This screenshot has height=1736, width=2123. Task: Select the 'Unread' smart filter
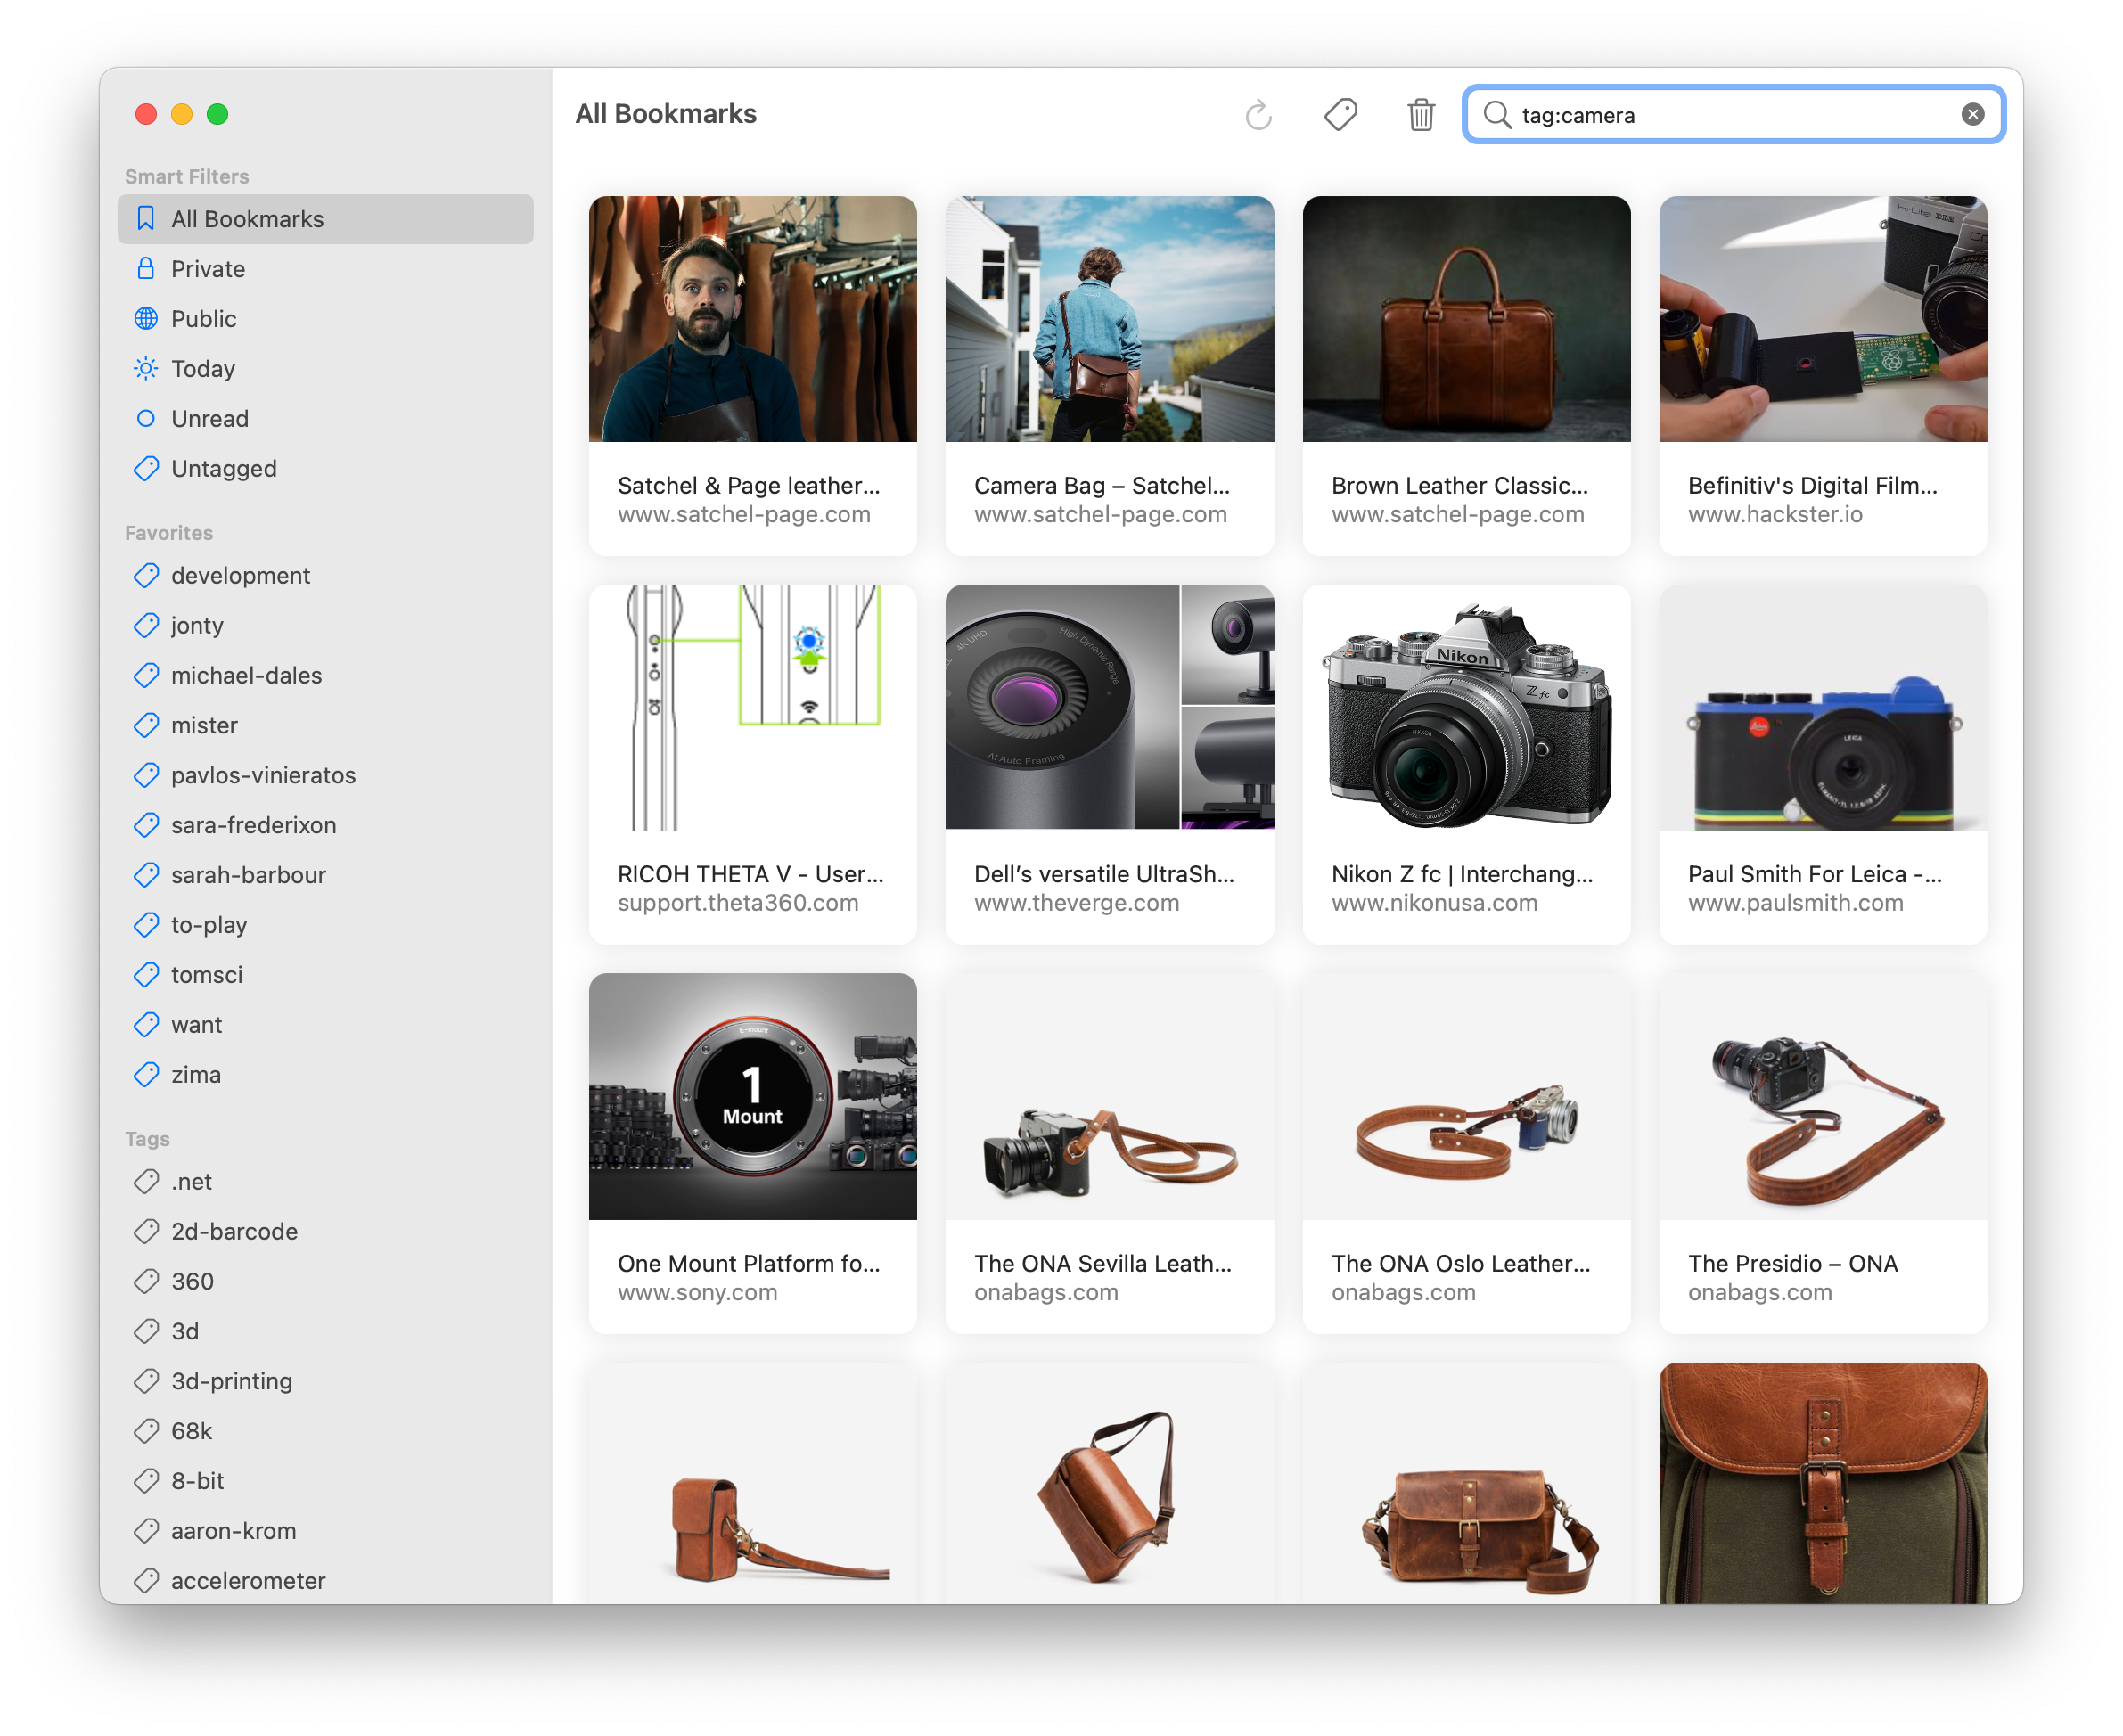209,418
